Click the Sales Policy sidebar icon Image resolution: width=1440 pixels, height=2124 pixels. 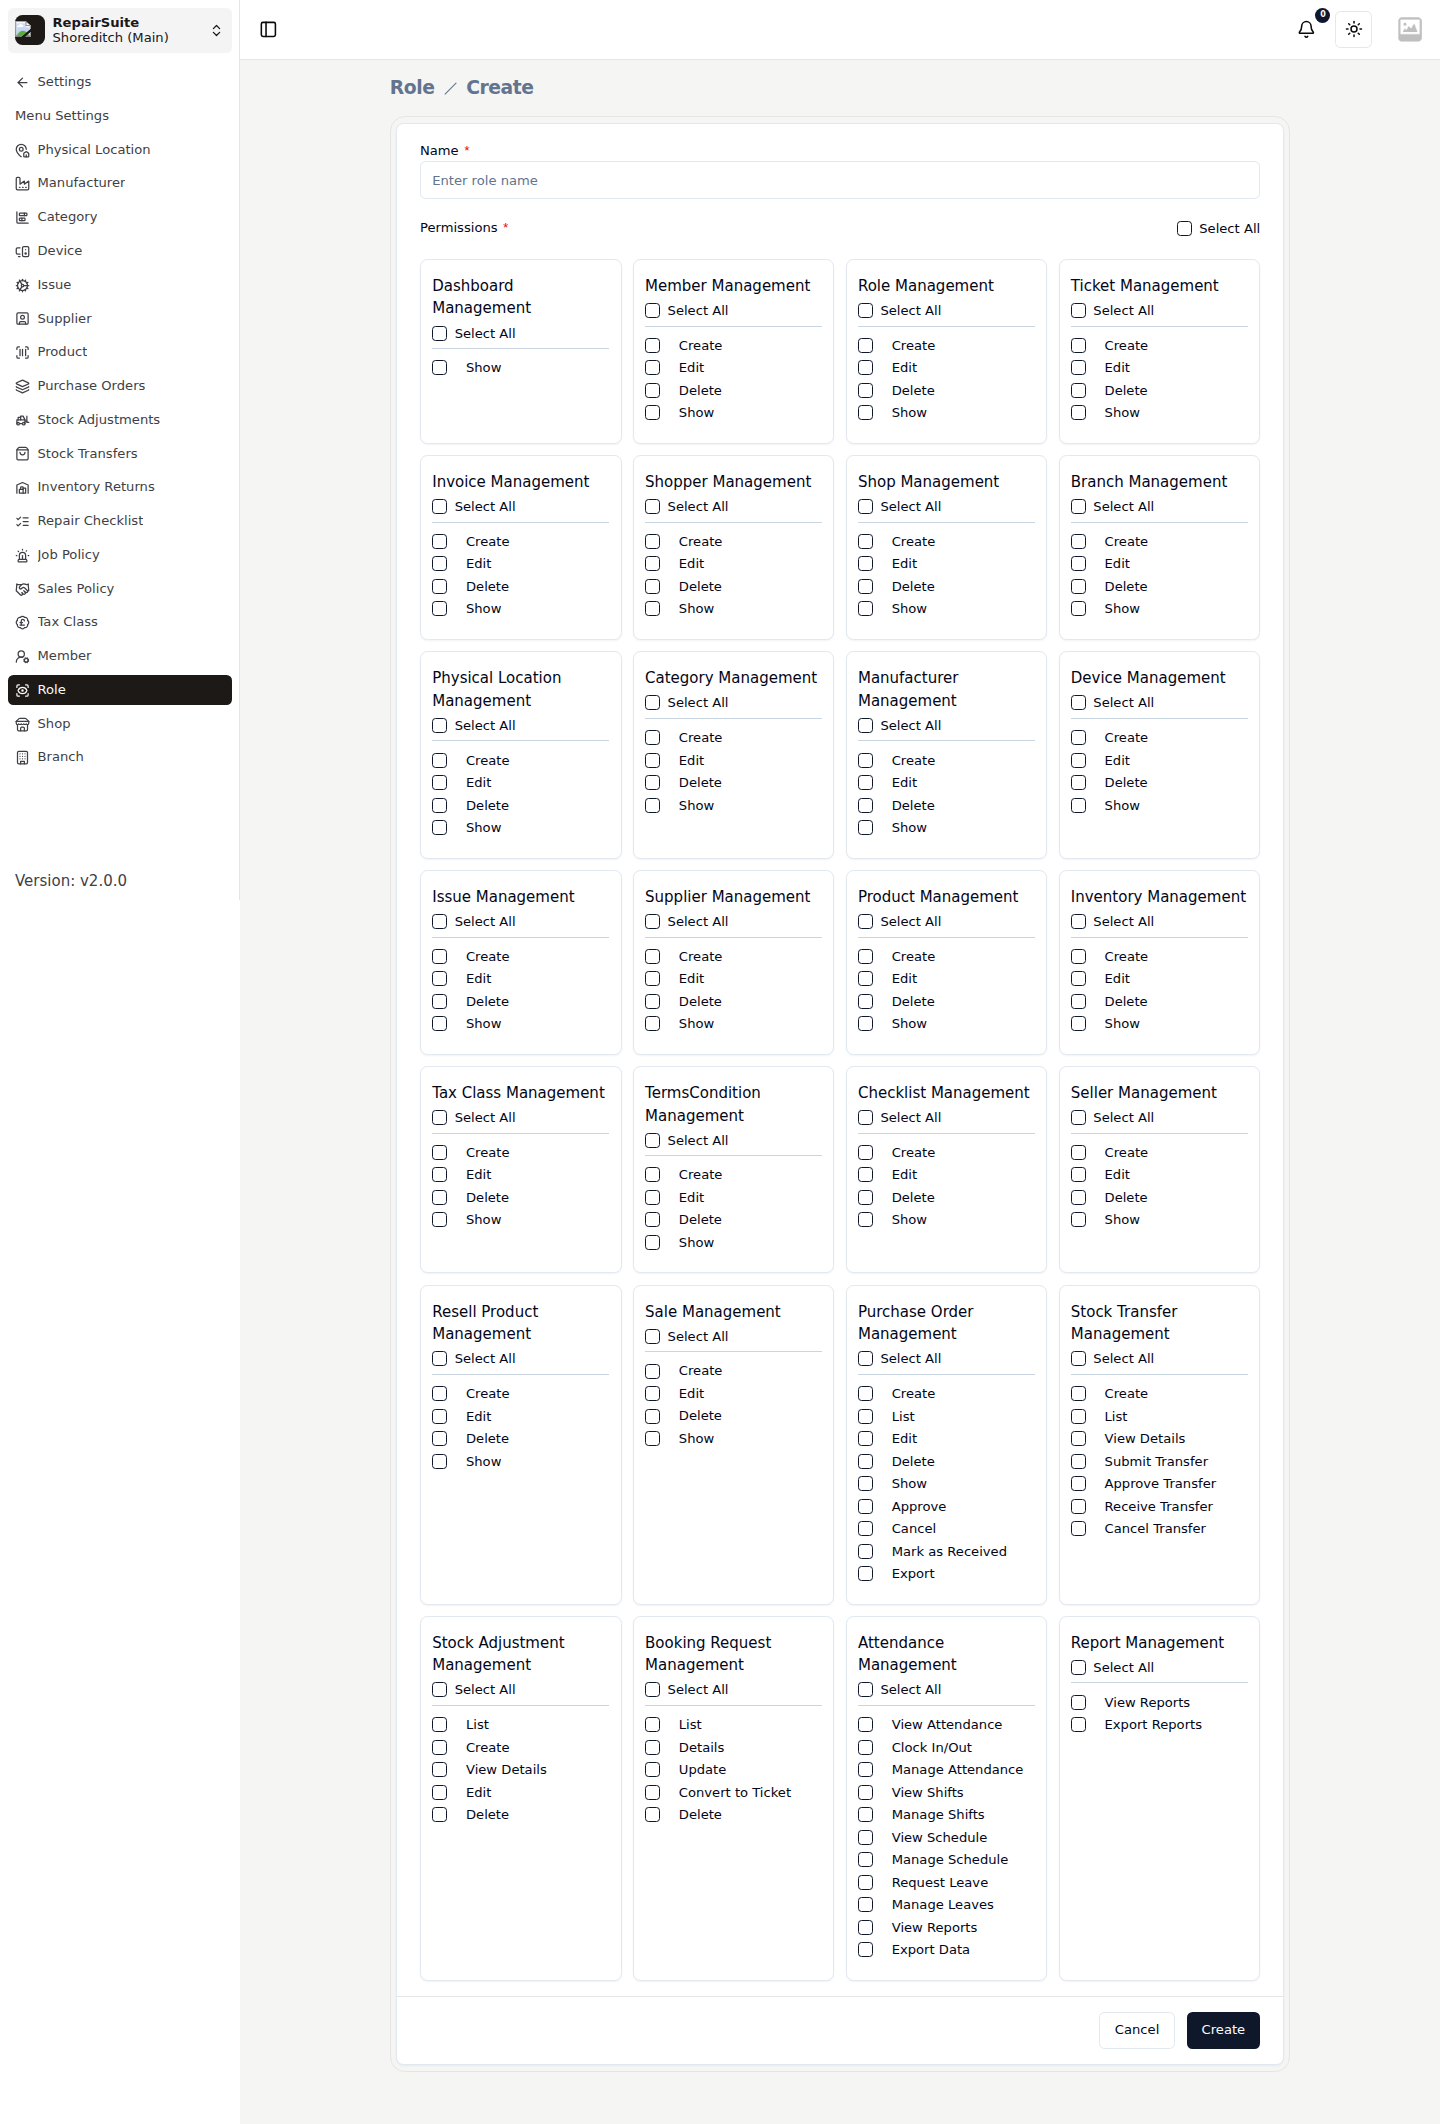[22, 589]
